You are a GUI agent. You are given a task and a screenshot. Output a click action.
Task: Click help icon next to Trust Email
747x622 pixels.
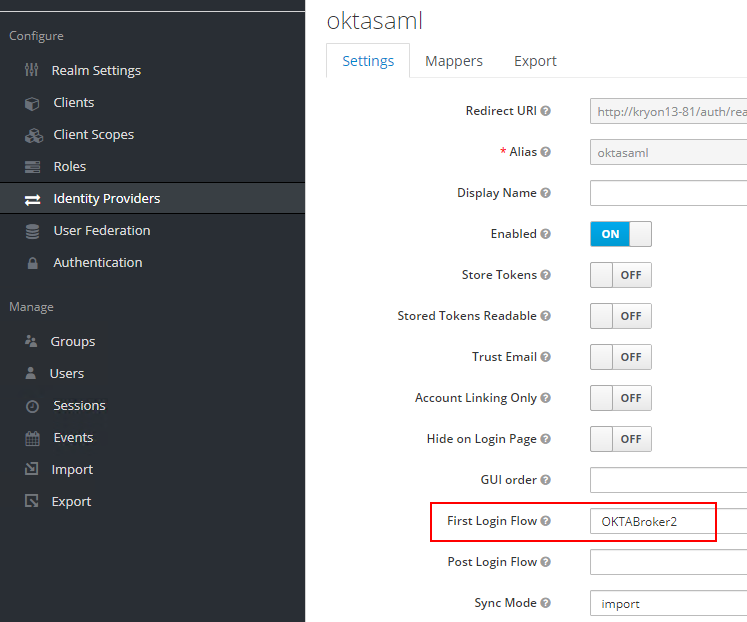tap(546, 357)
